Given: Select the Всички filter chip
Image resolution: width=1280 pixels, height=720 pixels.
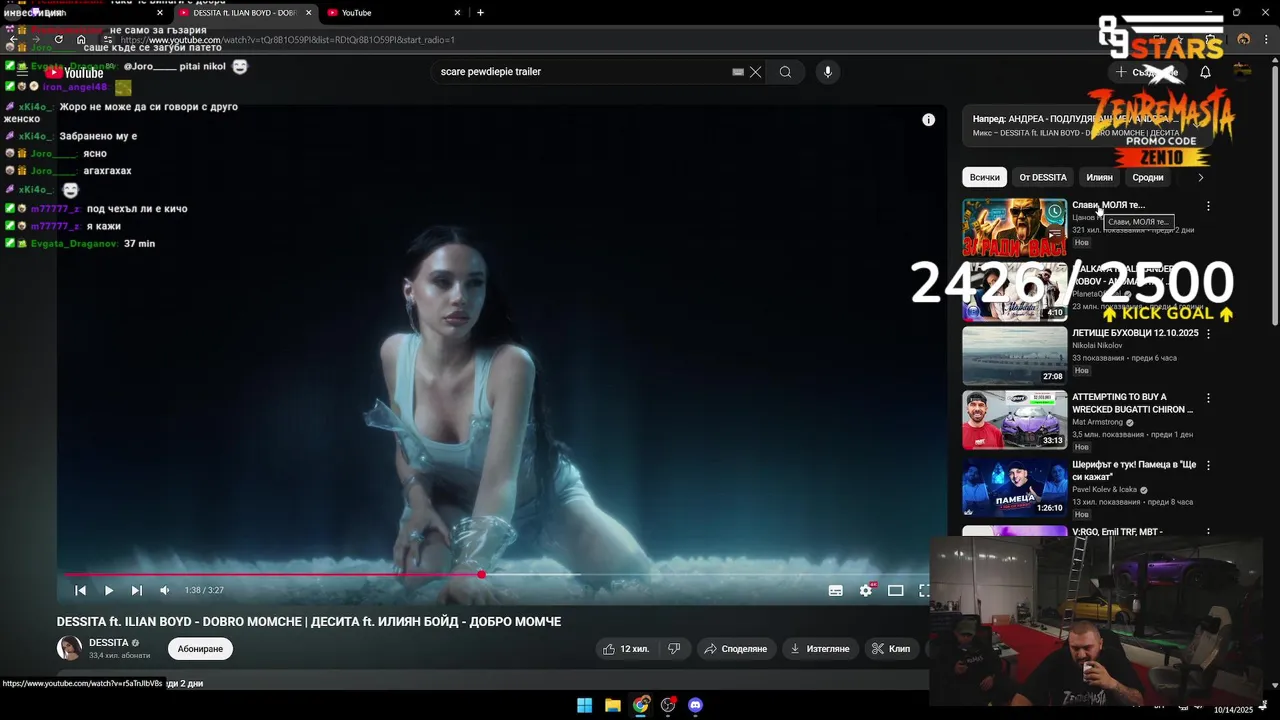Looking at the screenshot, I should pos(984,177).
